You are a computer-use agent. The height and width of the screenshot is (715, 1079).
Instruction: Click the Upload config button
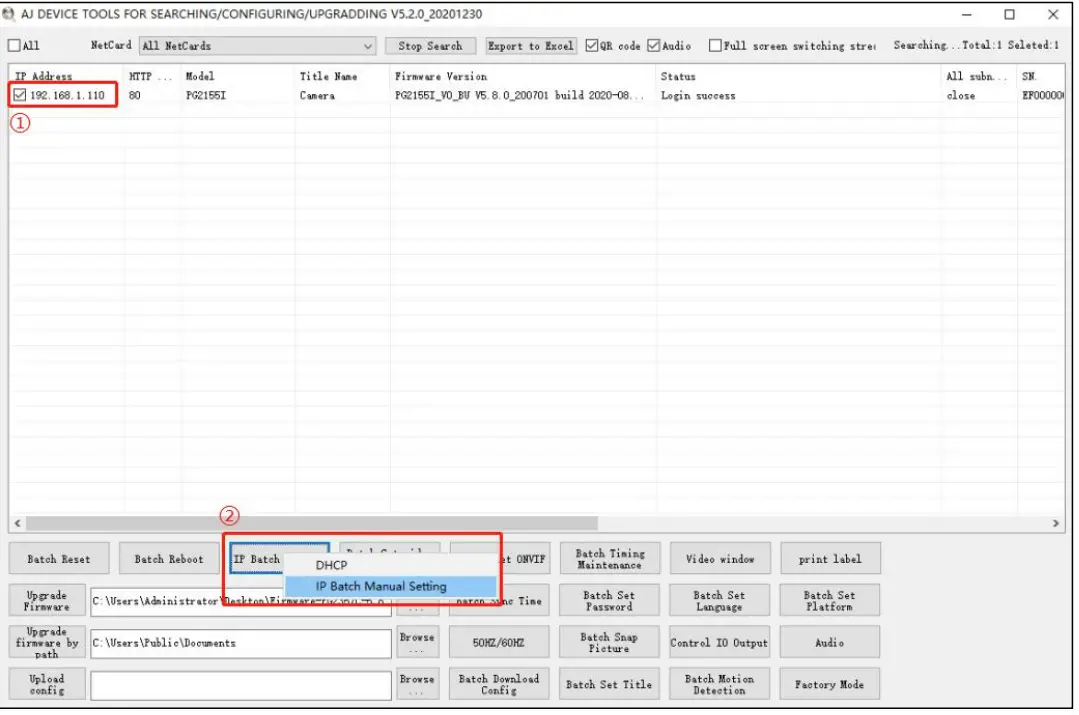[x=47, y=684]
